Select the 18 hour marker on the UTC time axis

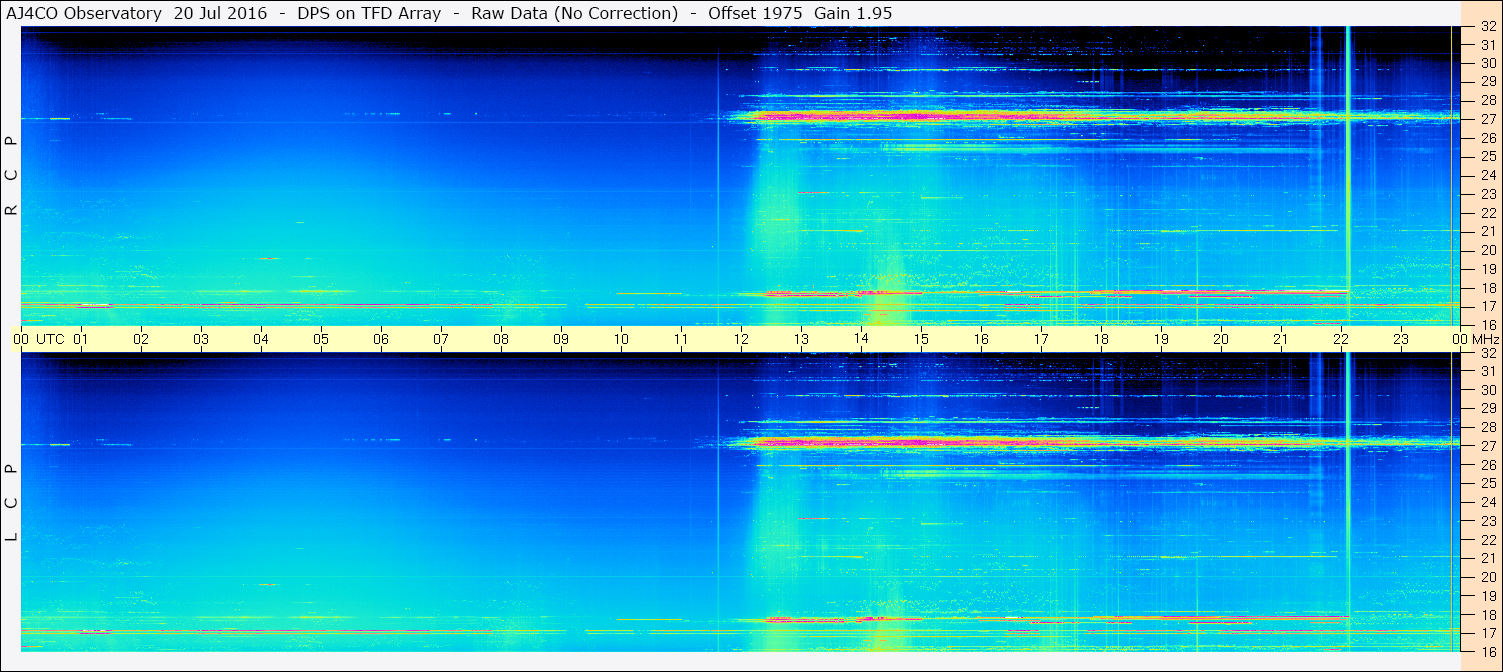(x=1101, y=339)
